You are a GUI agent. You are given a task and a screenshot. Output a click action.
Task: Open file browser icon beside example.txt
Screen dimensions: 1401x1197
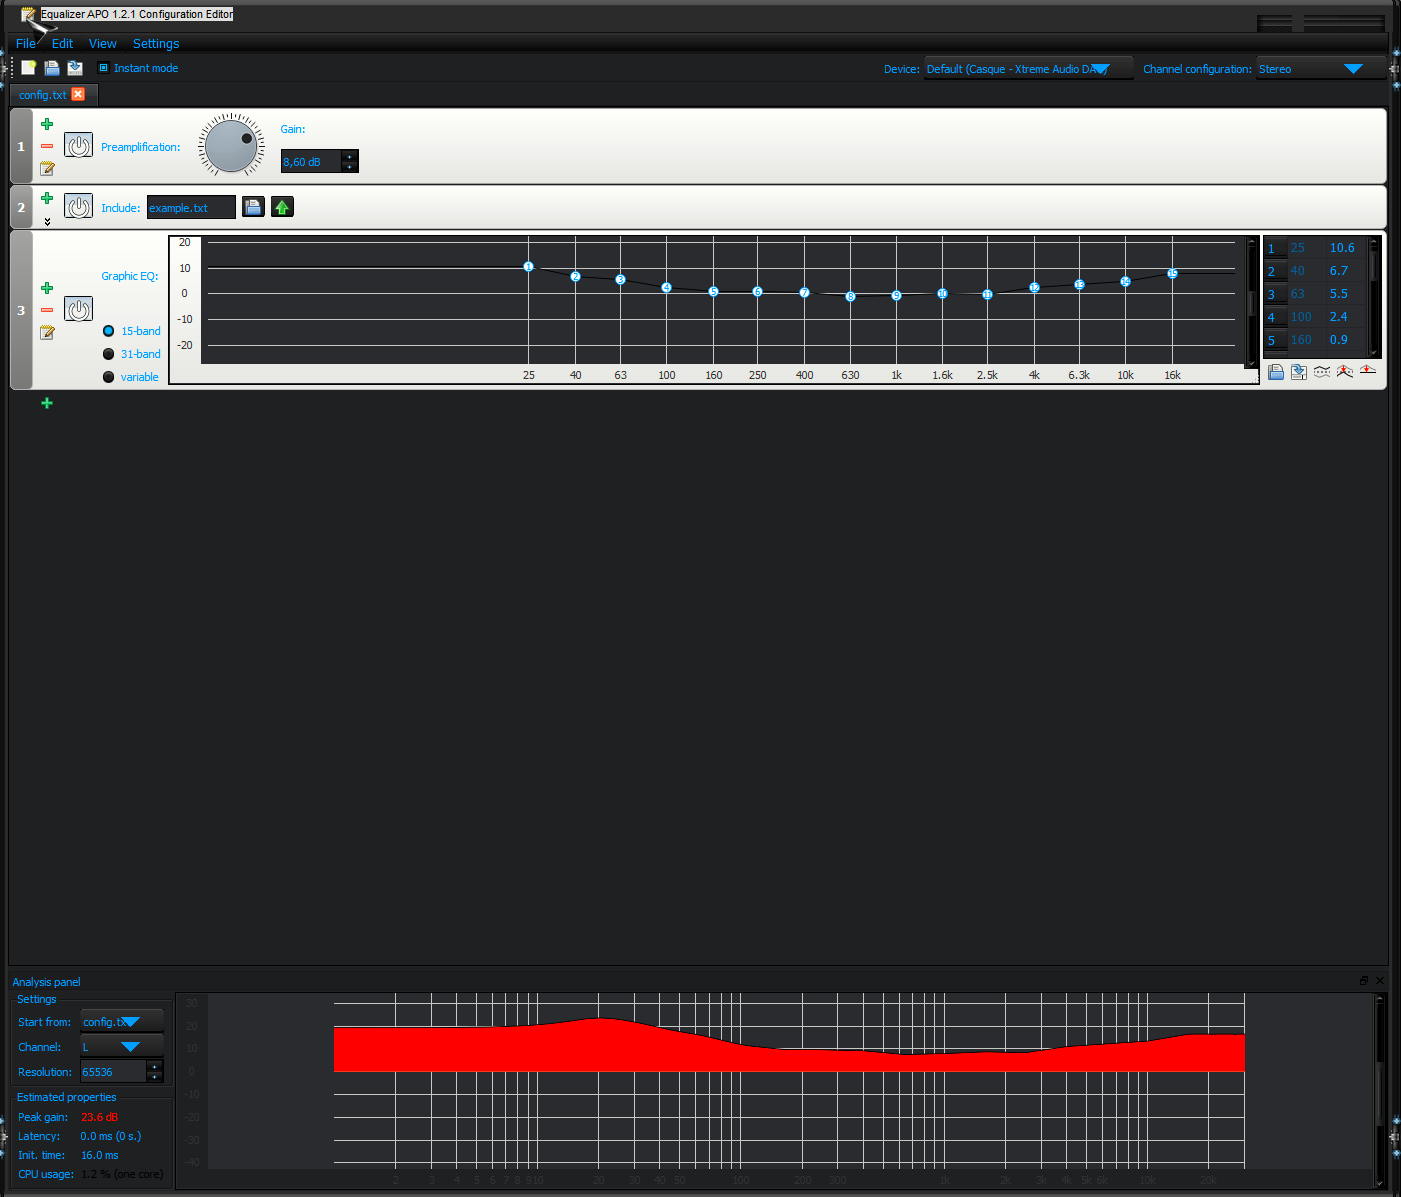253,207
